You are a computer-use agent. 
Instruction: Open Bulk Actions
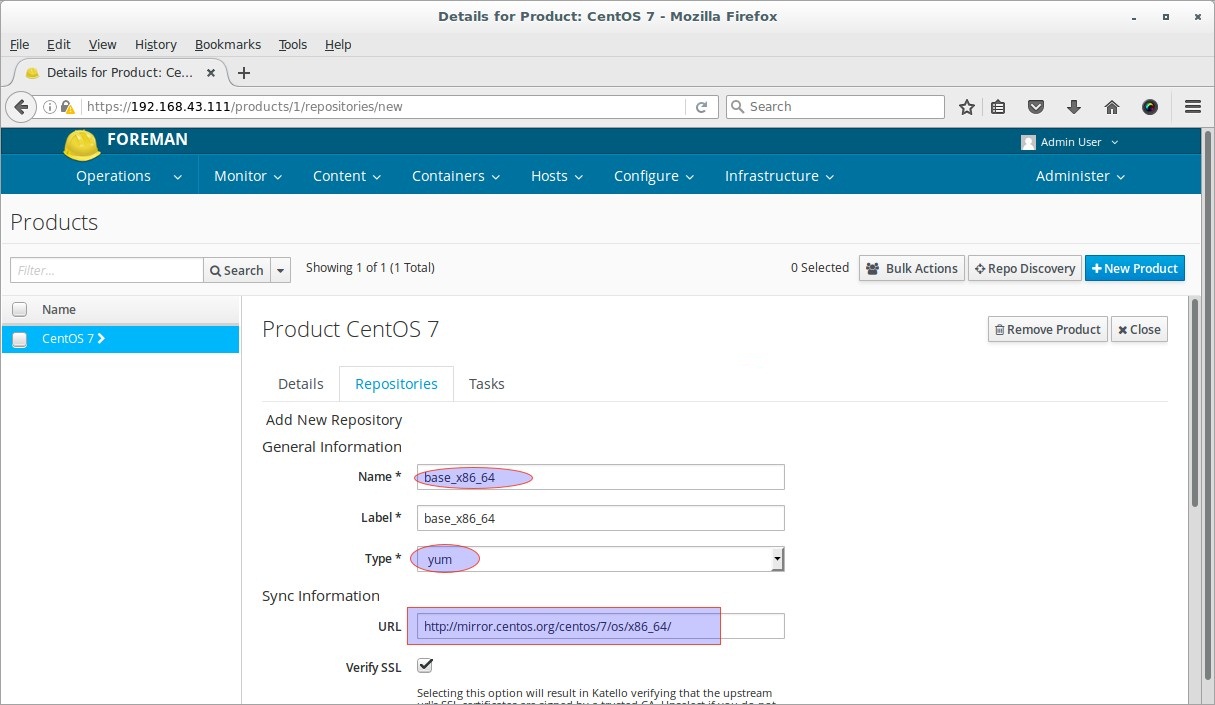point(912,268)
